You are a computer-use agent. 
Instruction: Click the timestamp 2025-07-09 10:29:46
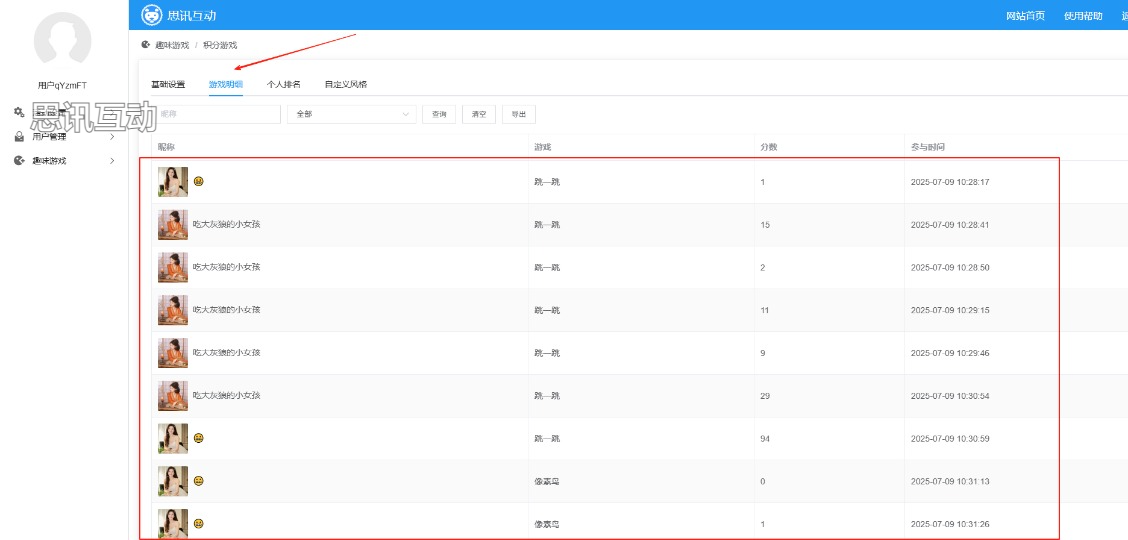coord(950,353)
